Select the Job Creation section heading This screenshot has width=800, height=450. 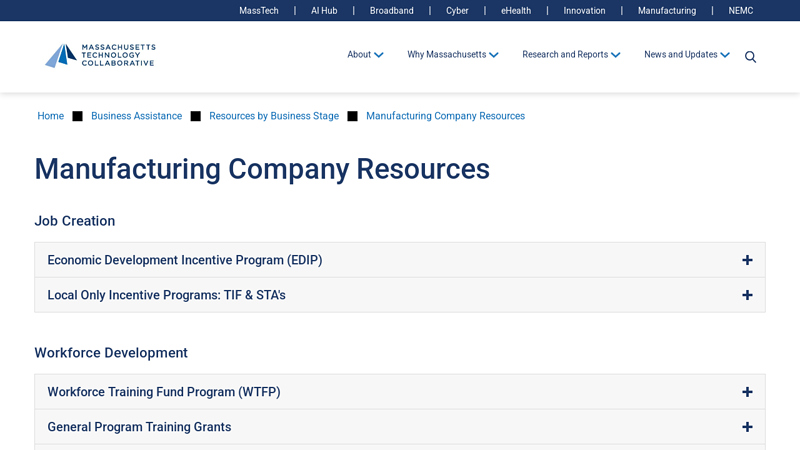pos(74,221)
